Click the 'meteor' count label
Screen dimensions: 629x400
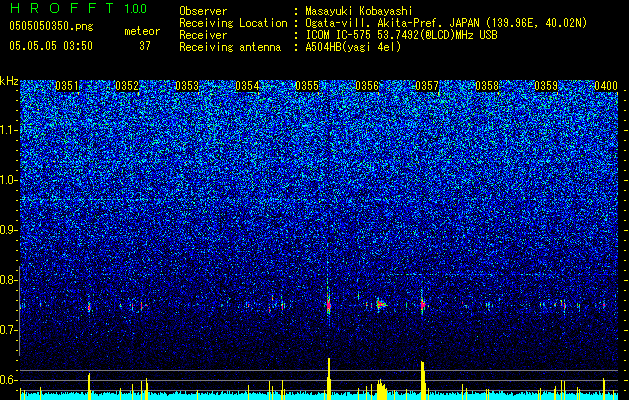tap(142, 31)
